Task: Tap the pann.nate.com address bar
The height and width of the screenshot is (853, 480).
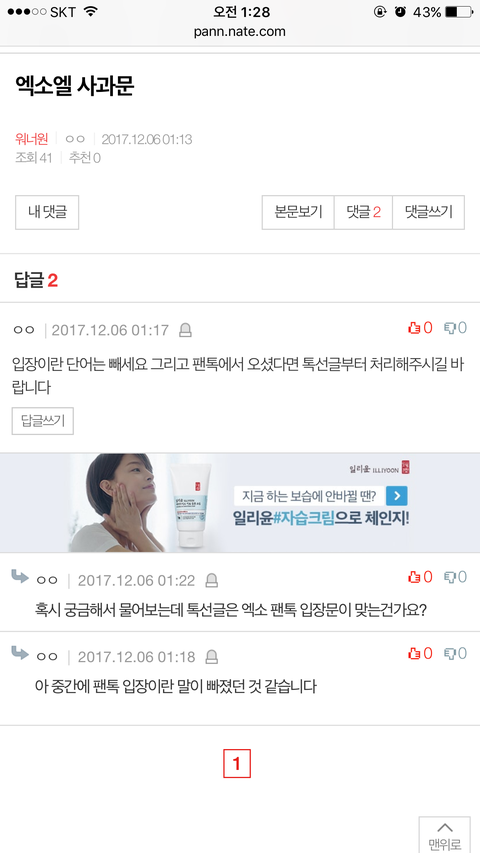Action: point(239,32)
